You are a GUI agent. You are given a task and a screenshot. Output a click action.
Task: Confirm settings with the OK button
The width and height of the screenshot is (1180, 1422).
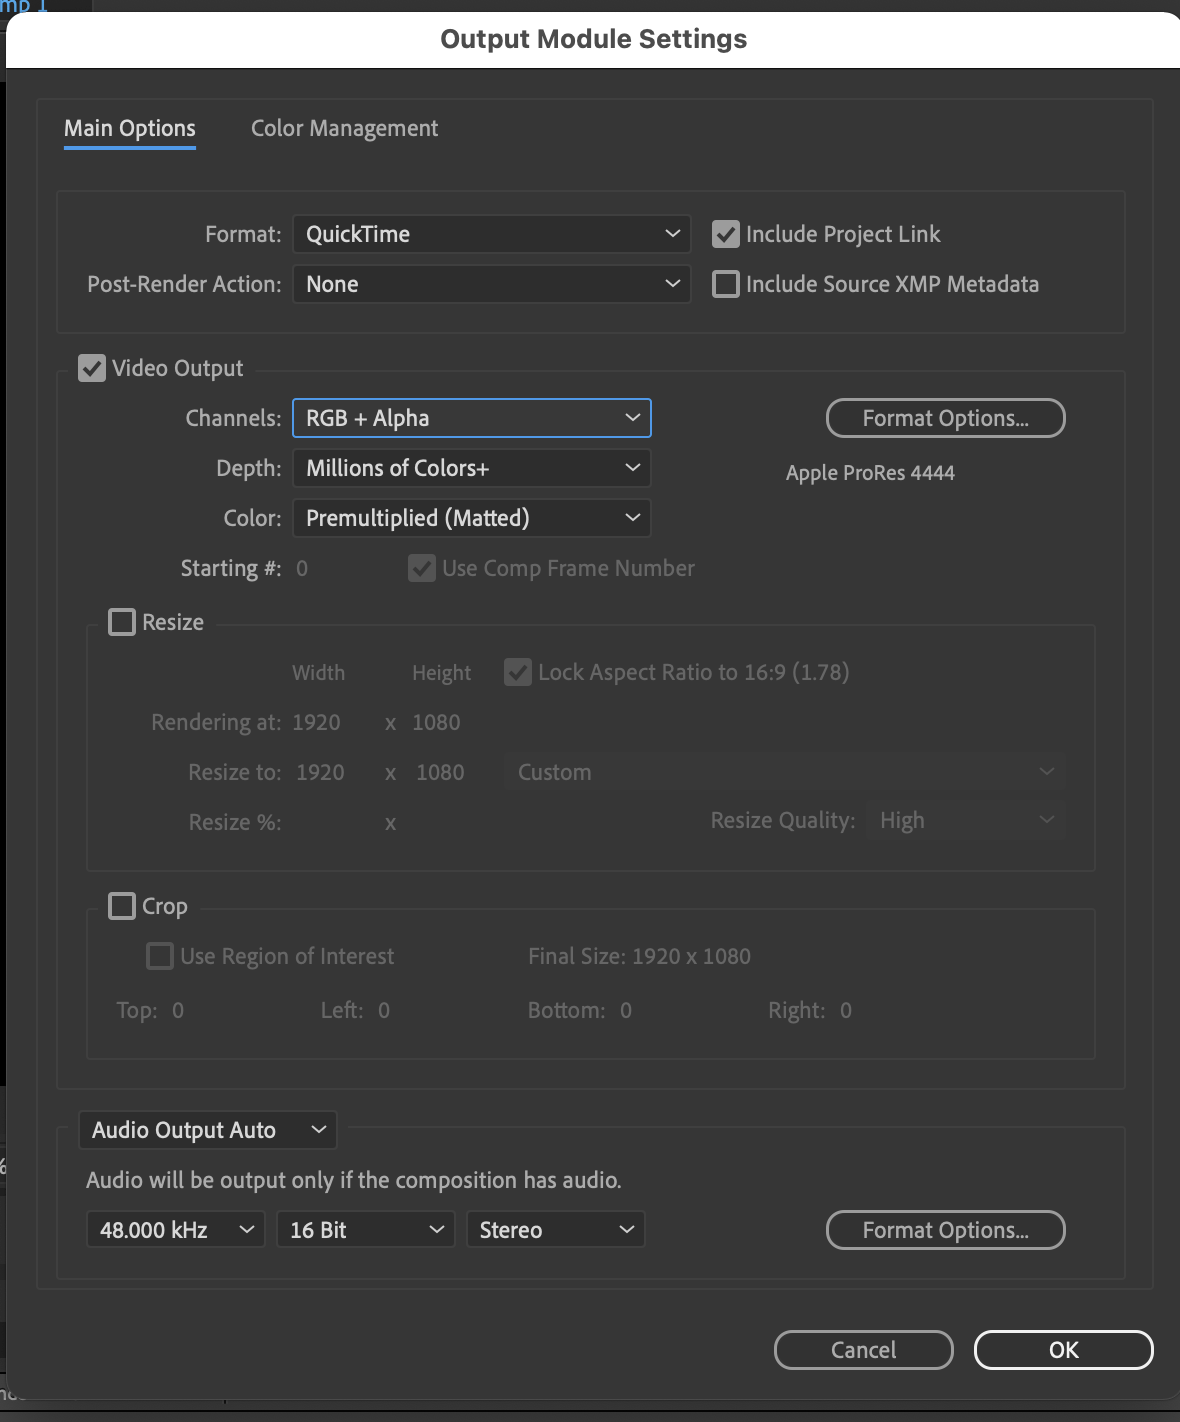(1063, 1349)
